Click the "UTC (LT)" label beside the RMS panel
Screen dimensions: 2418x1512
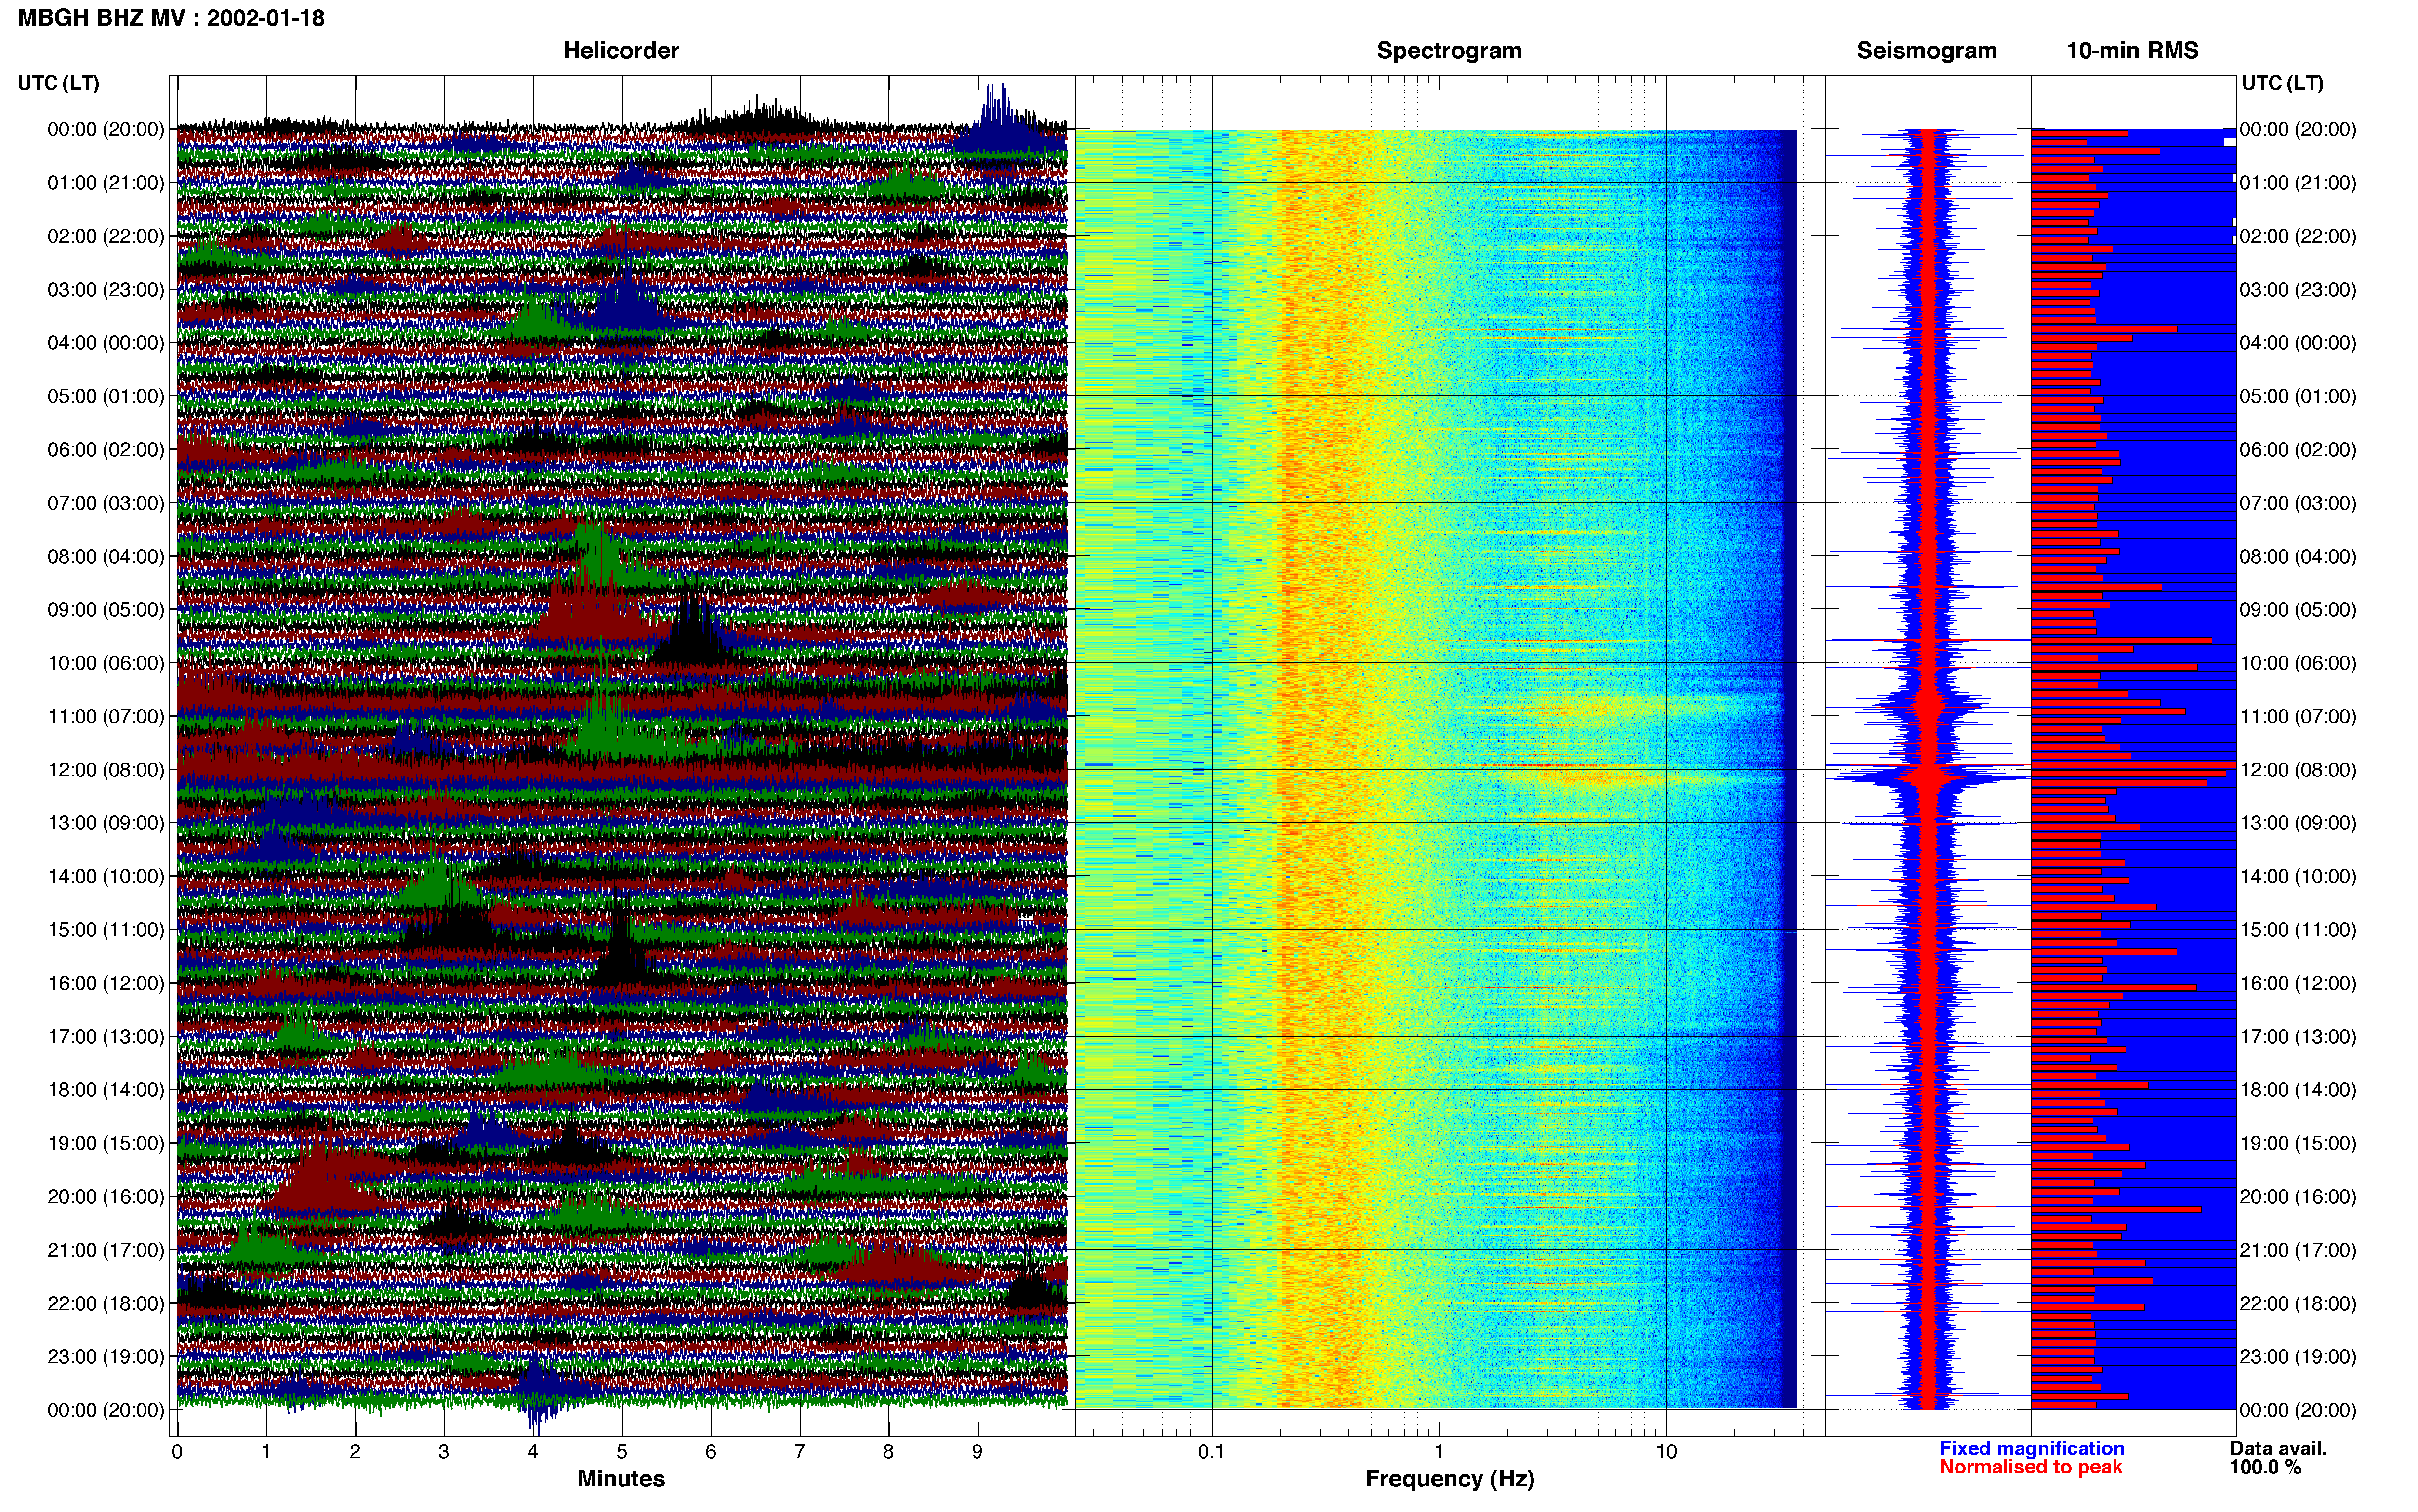point(2282,83)
